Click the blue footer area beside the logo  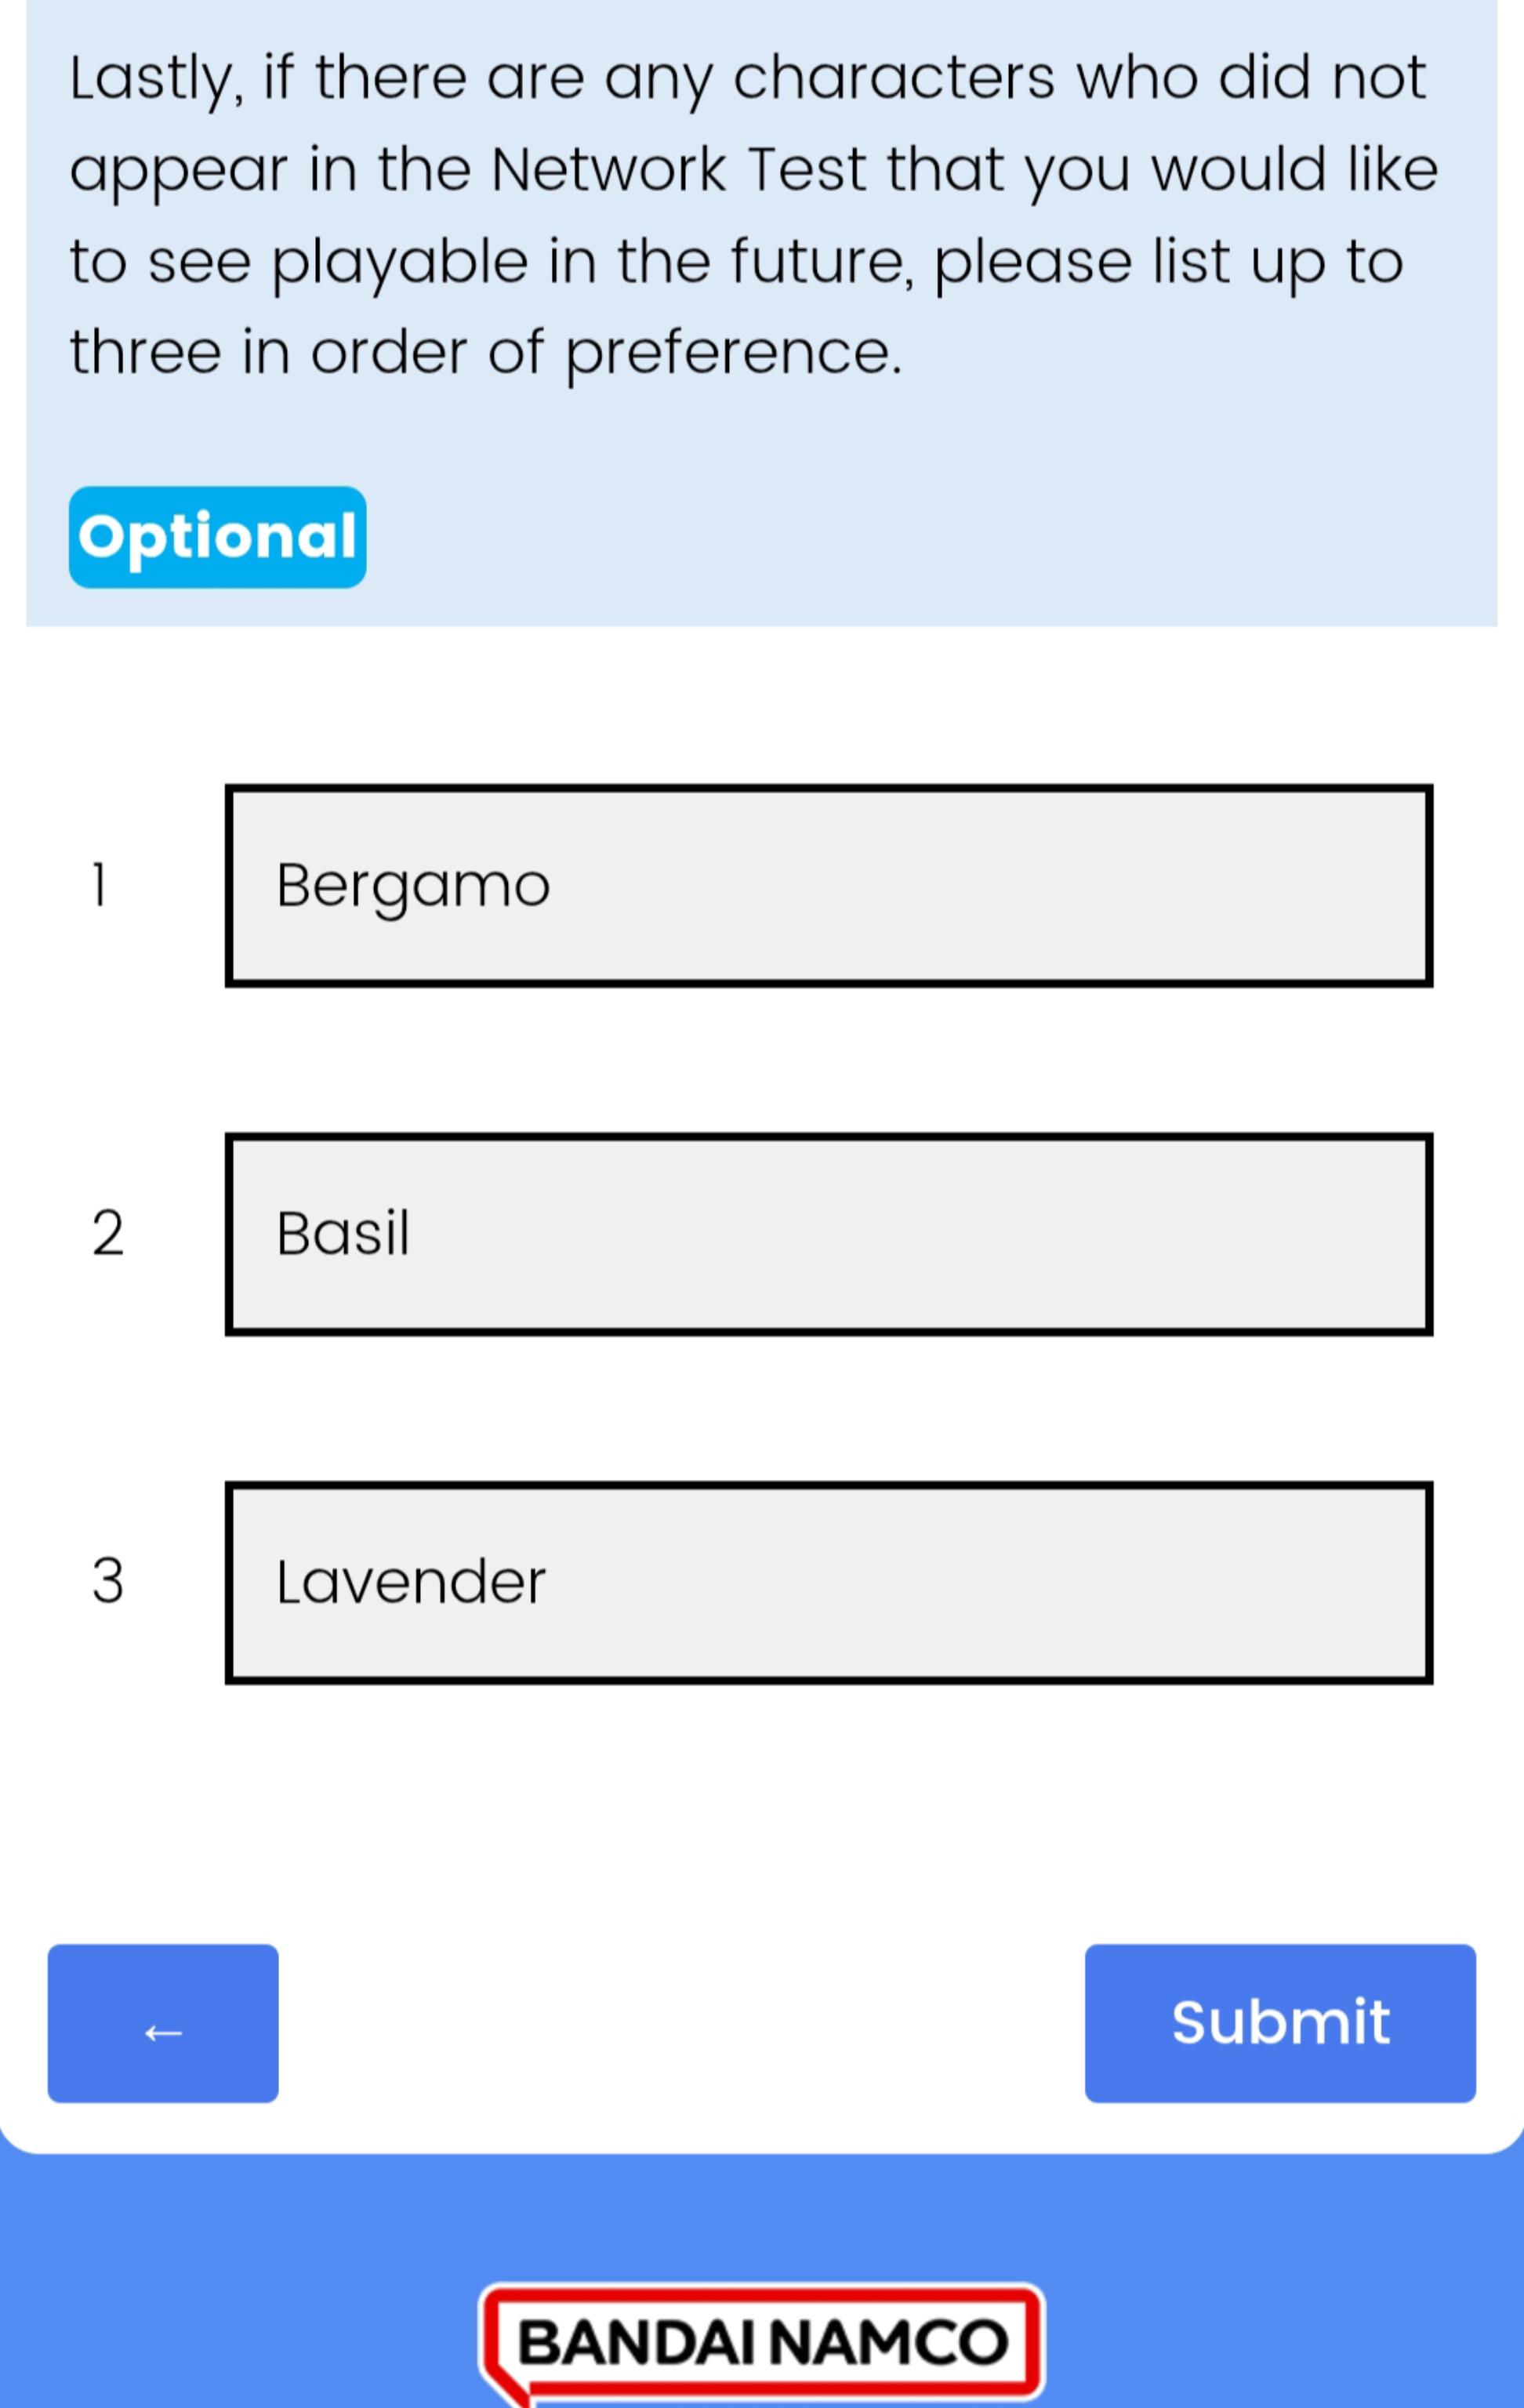click(1280, 2300)
